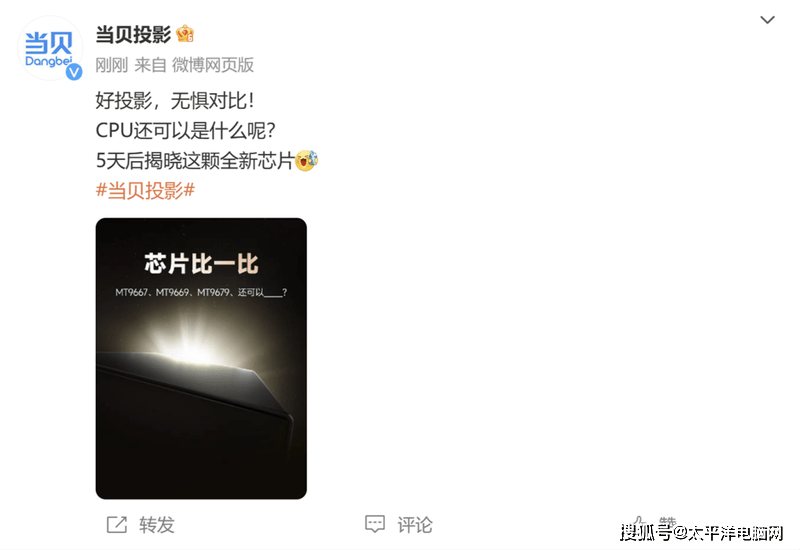The height and width of the screenshot is (550, 800).
Task: Click the 转发 repost share icon
Action: tap(117, 524)
